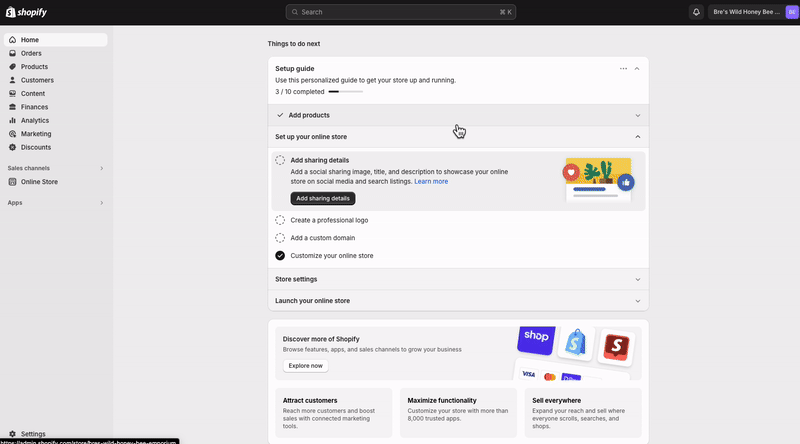This screenshot has width=800, height=444.
Task: Click the Discounts badge icon
Action: click(x=12, y=147)
